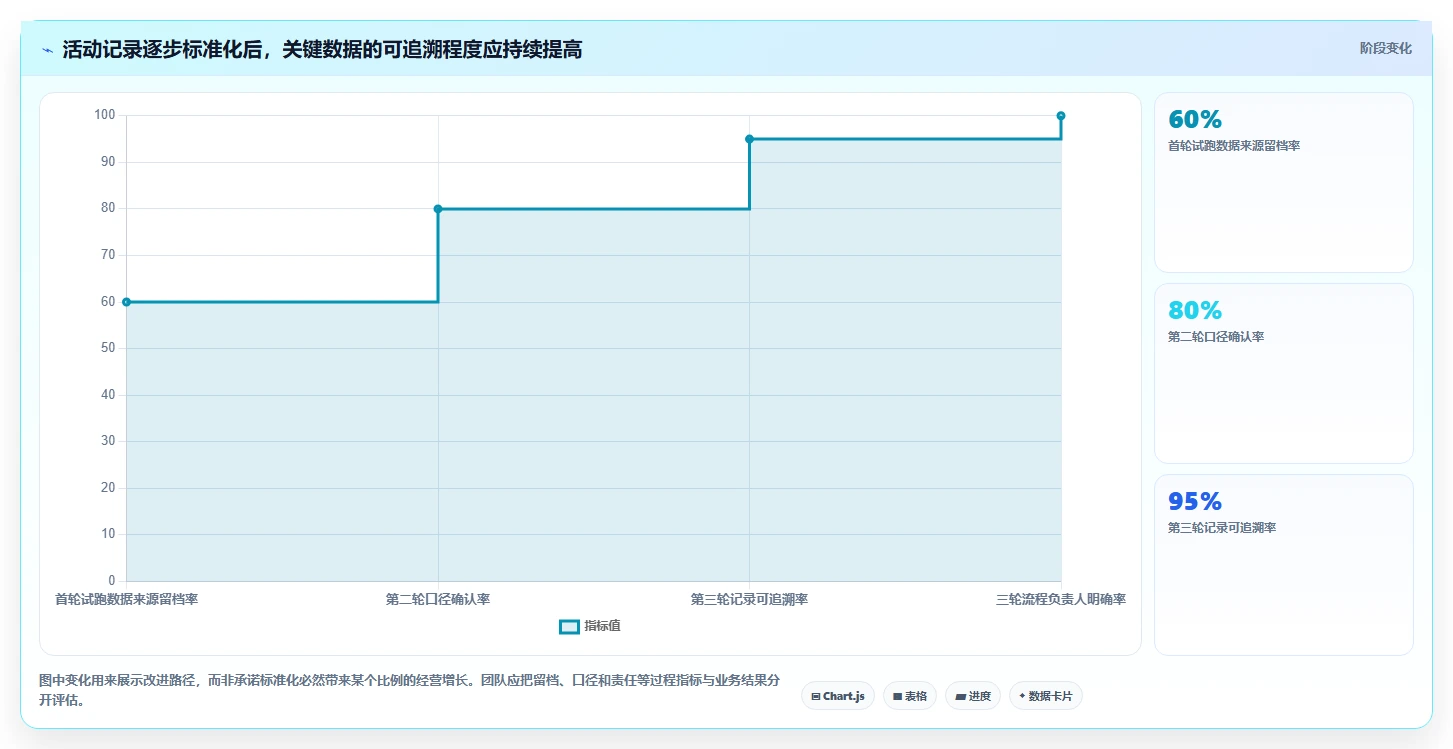The width and height of the screenshot is (1453, 749).
Task: Click the 阶段变化 label in header
Action: tap(1386, 48)
